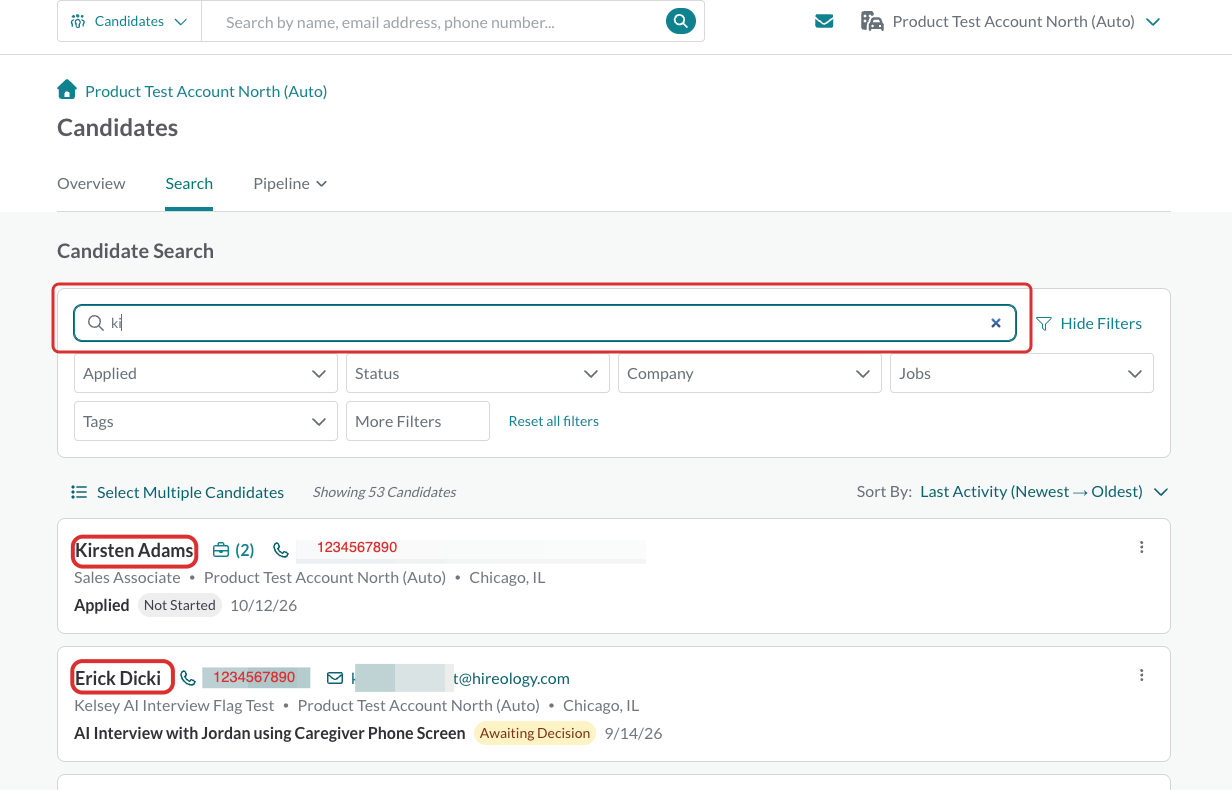Click the top global search input field

click(434, 21)
